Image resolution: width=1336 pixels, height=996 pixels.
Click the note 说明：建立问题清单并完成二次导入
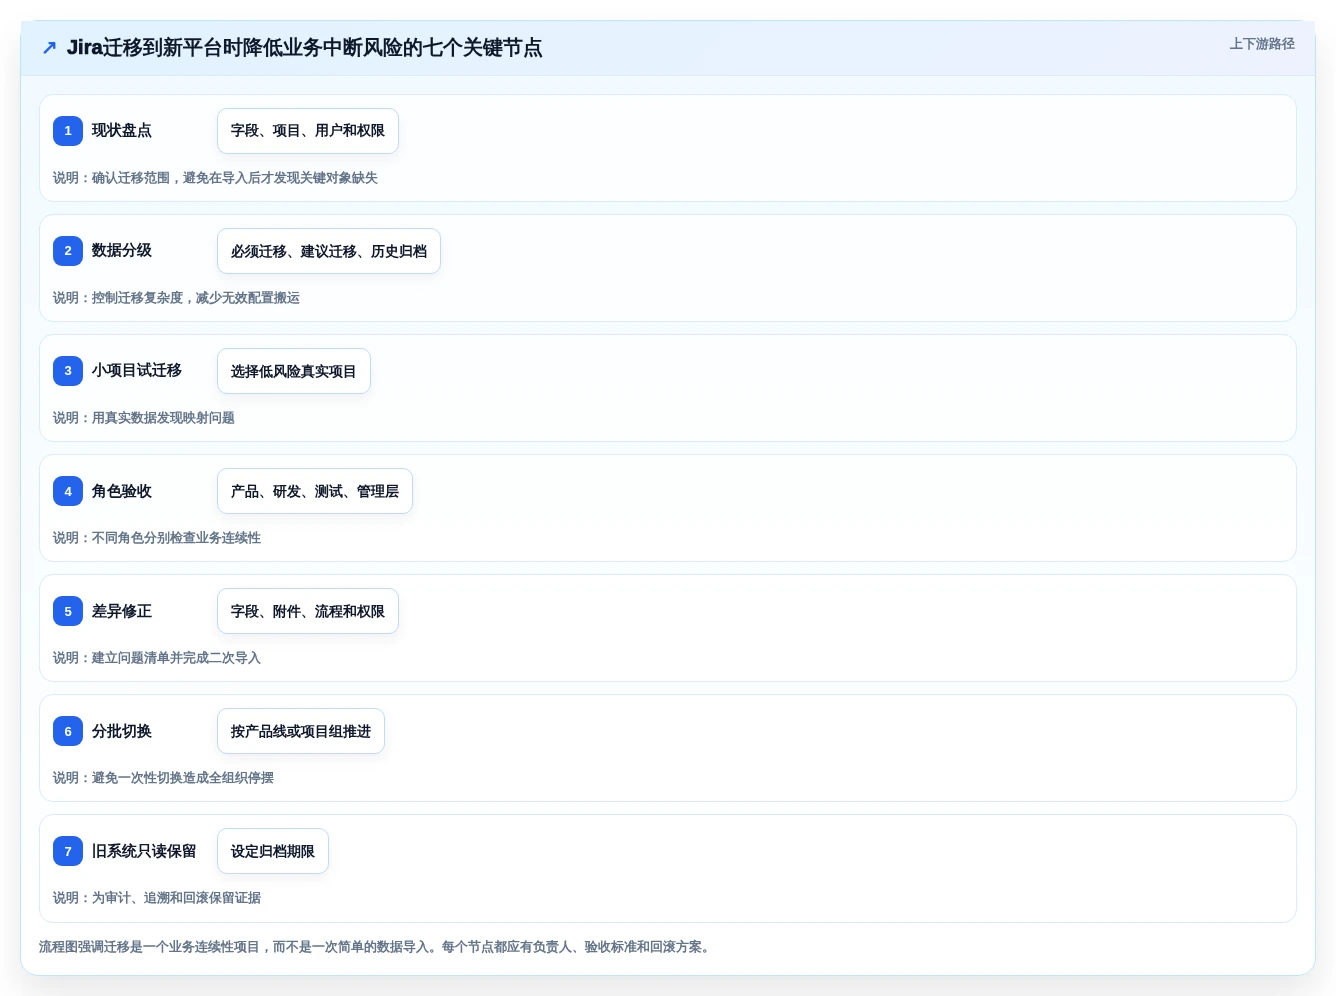point(157,658)
